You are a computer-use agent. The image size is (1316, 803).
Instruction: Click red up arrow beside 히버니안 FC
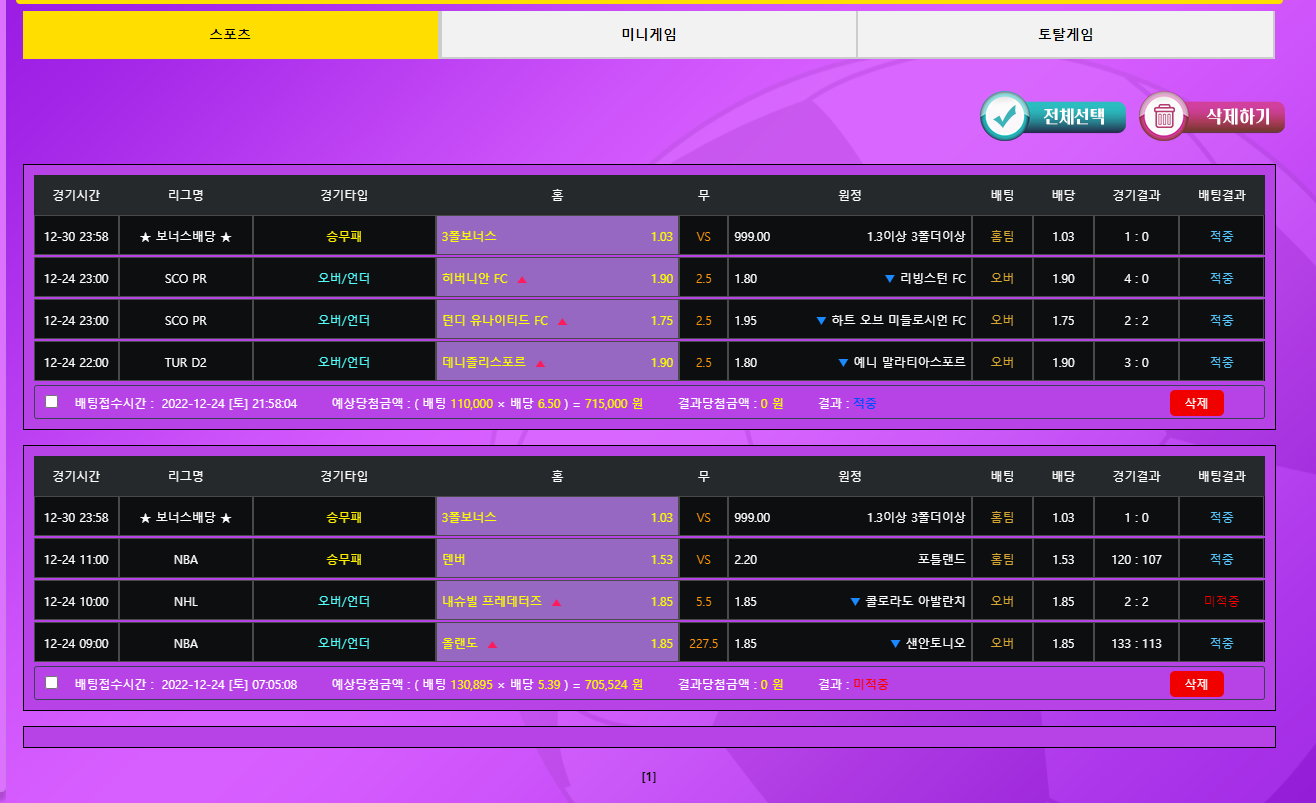(x=522, y=279)
